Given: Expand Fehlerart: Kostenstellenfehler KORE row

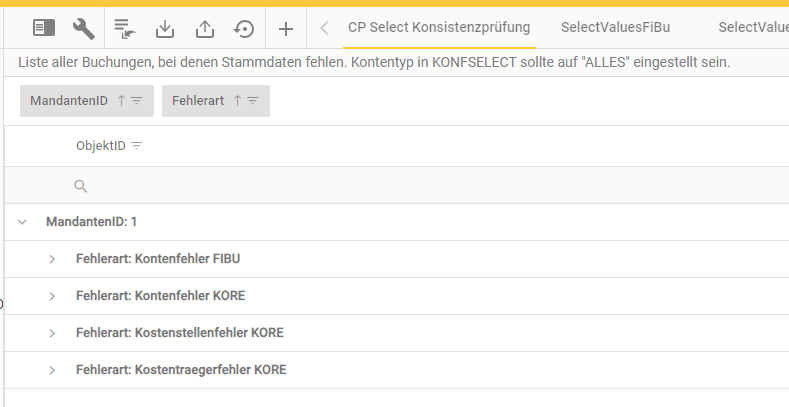Looking at the screenshot, I should click(x=52, y=333).
